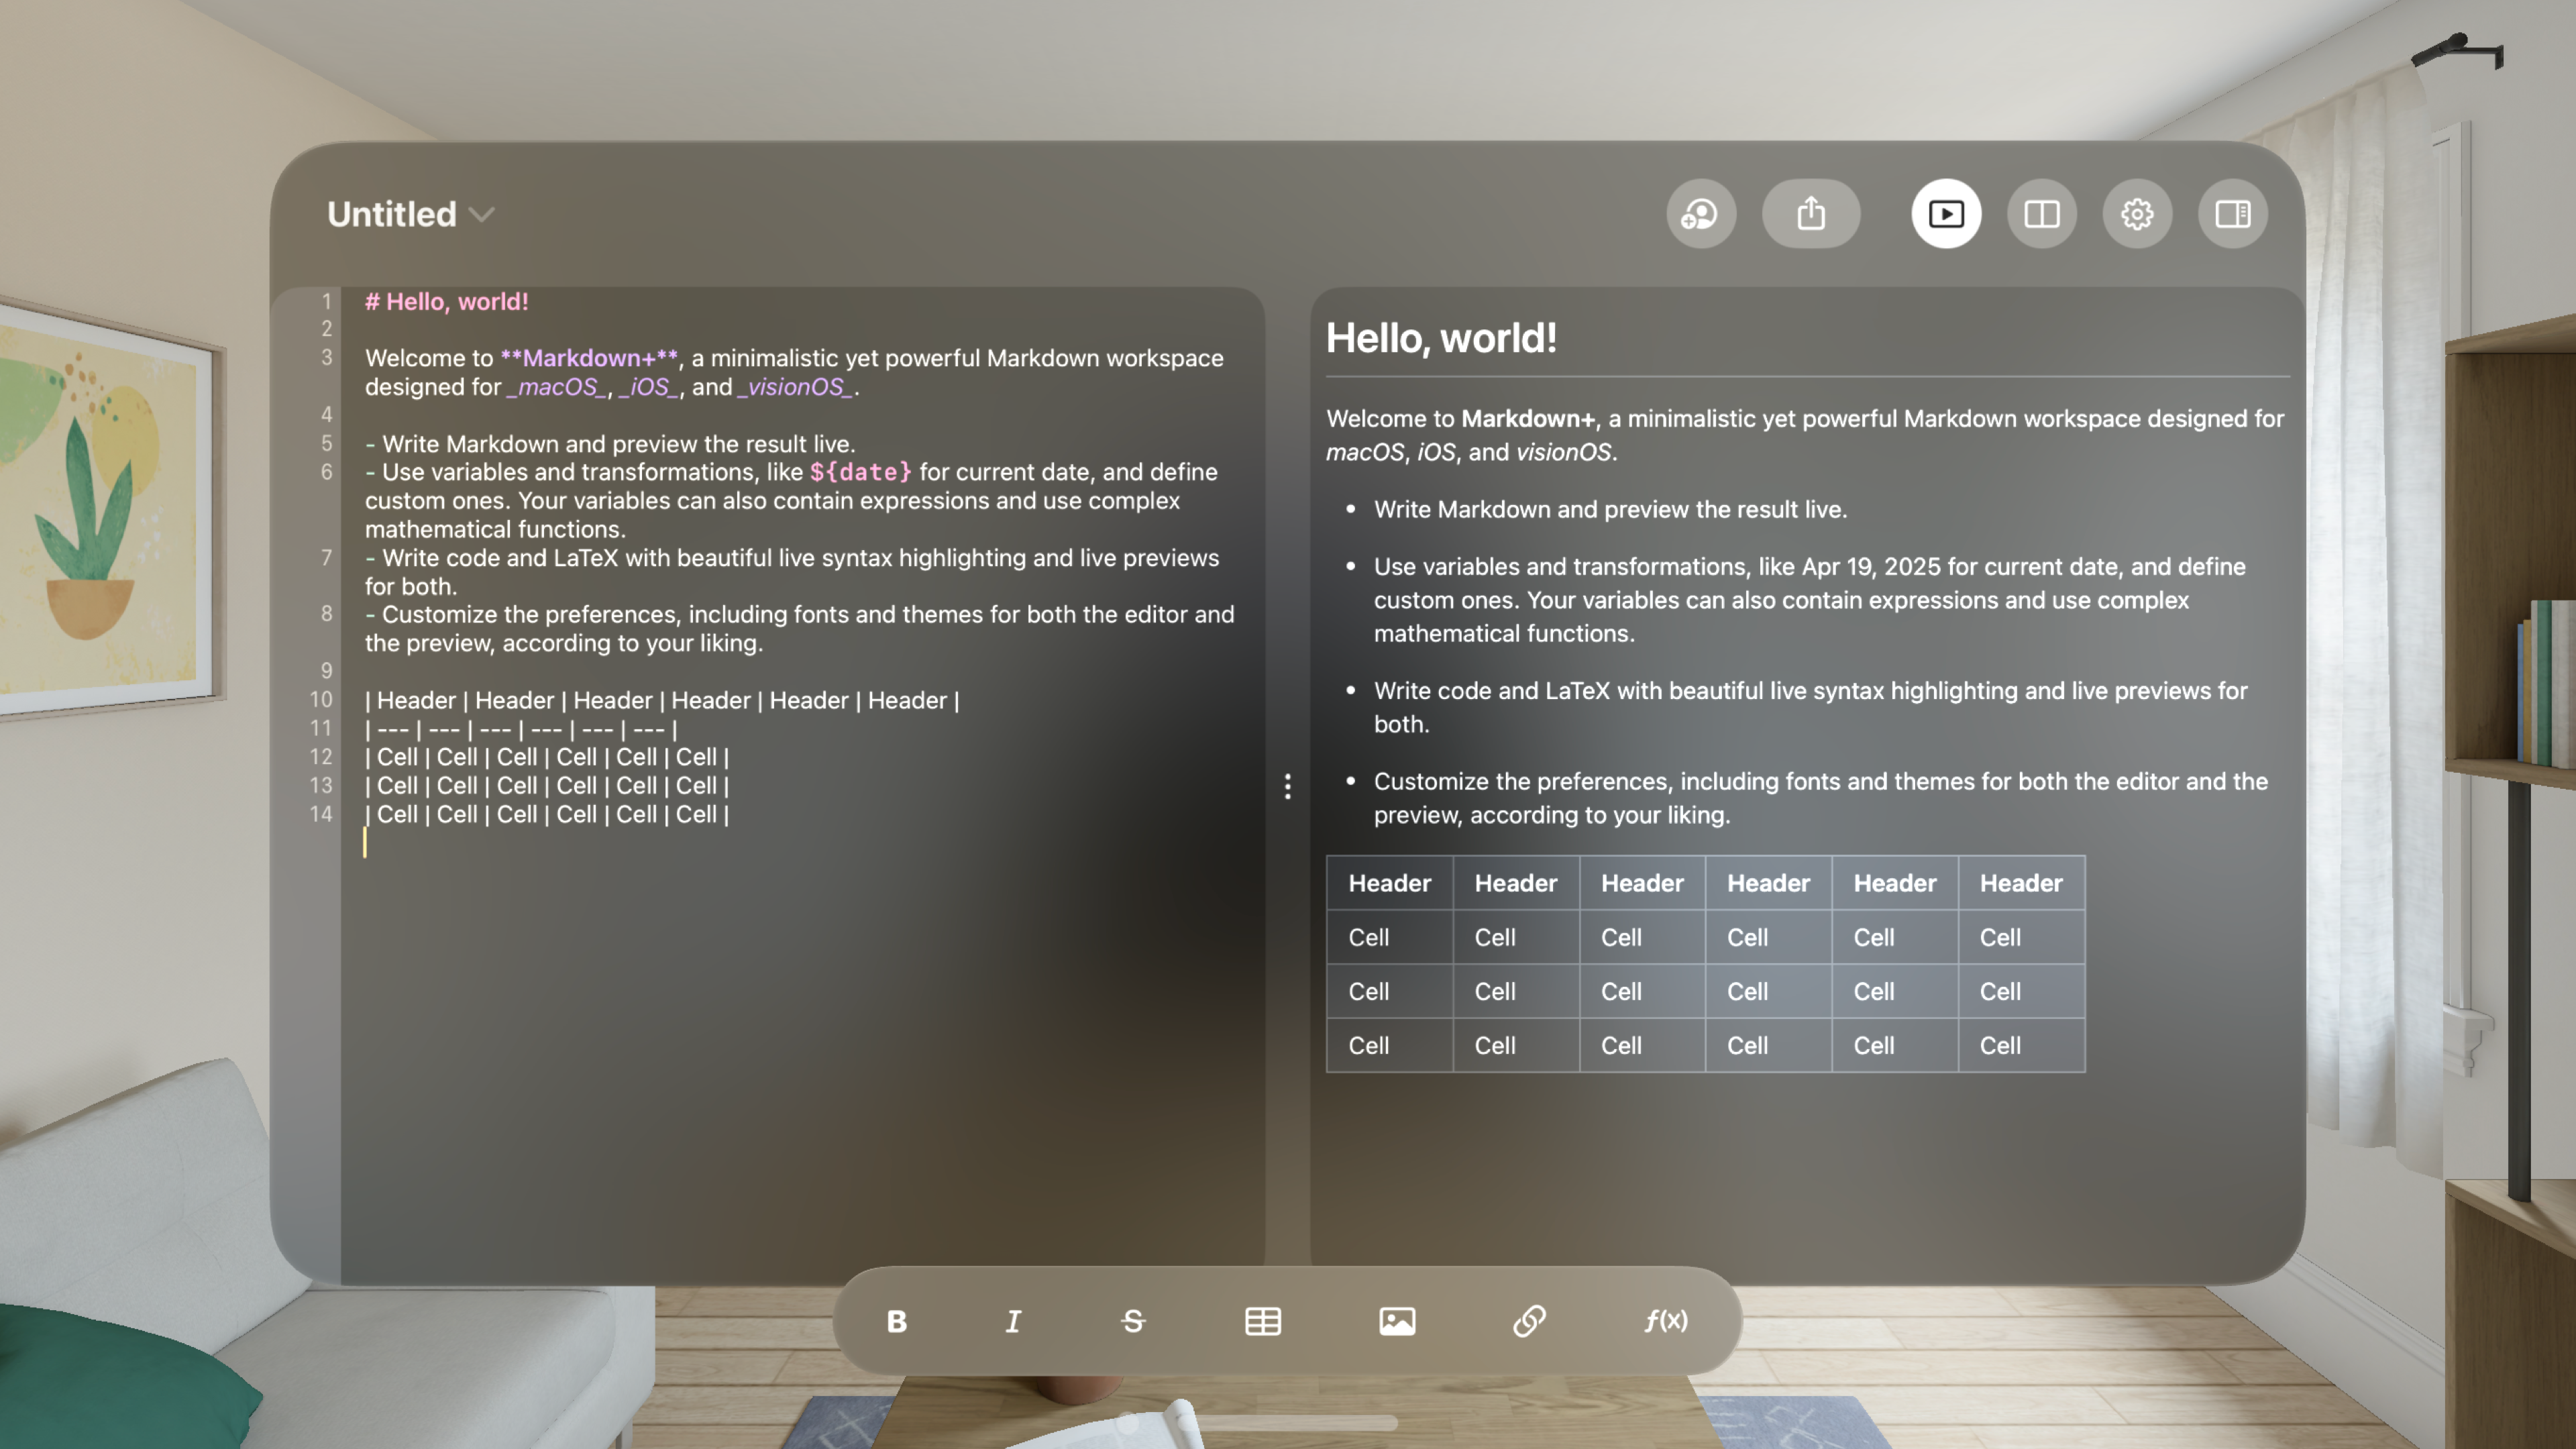
Task: Switch to split view layout icon
Action: click(2041, 213)
